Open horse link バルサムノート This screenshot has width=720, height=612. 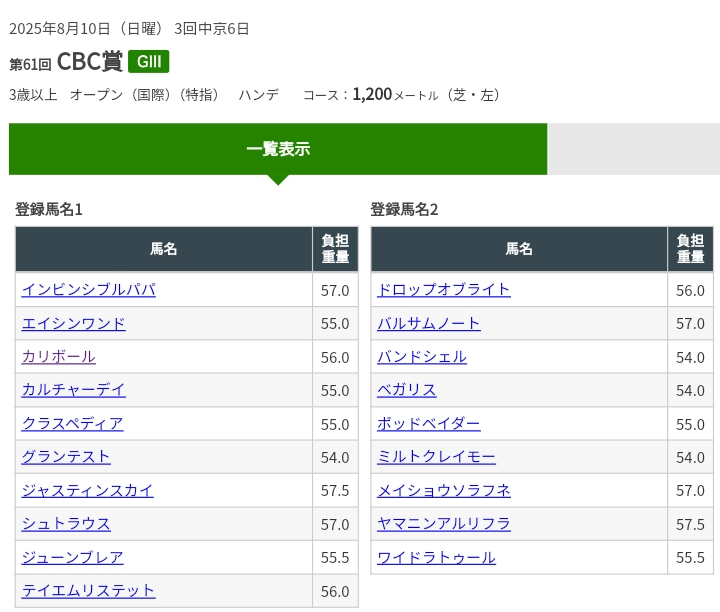(x=429, y=323)
